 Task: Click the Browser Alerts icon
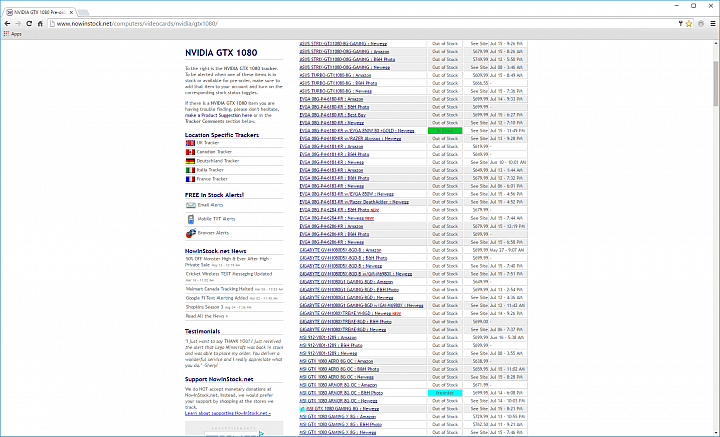pos(191,233)
